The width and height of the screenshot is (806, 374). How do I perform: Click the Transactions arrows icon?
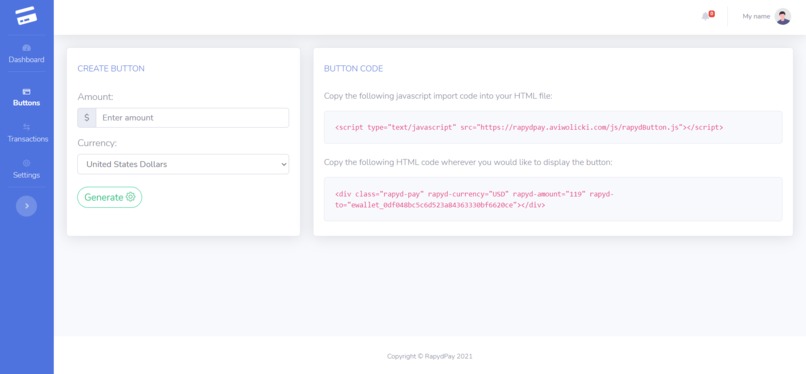pyautogui.click(x=27, y=127)
